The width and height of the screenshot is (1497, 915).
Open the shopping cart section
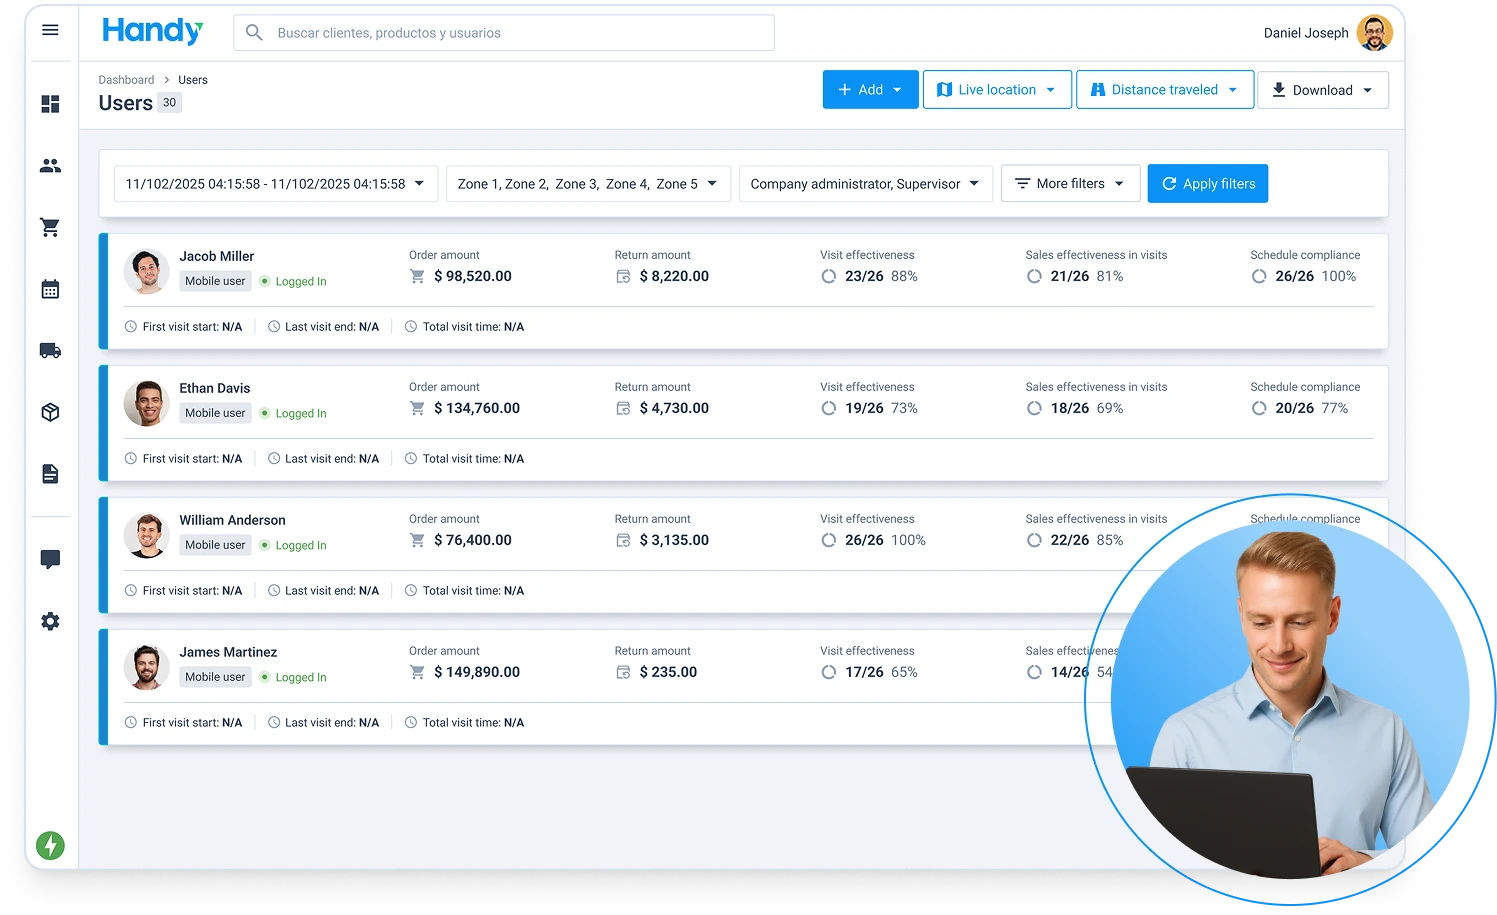pos(50,227)
